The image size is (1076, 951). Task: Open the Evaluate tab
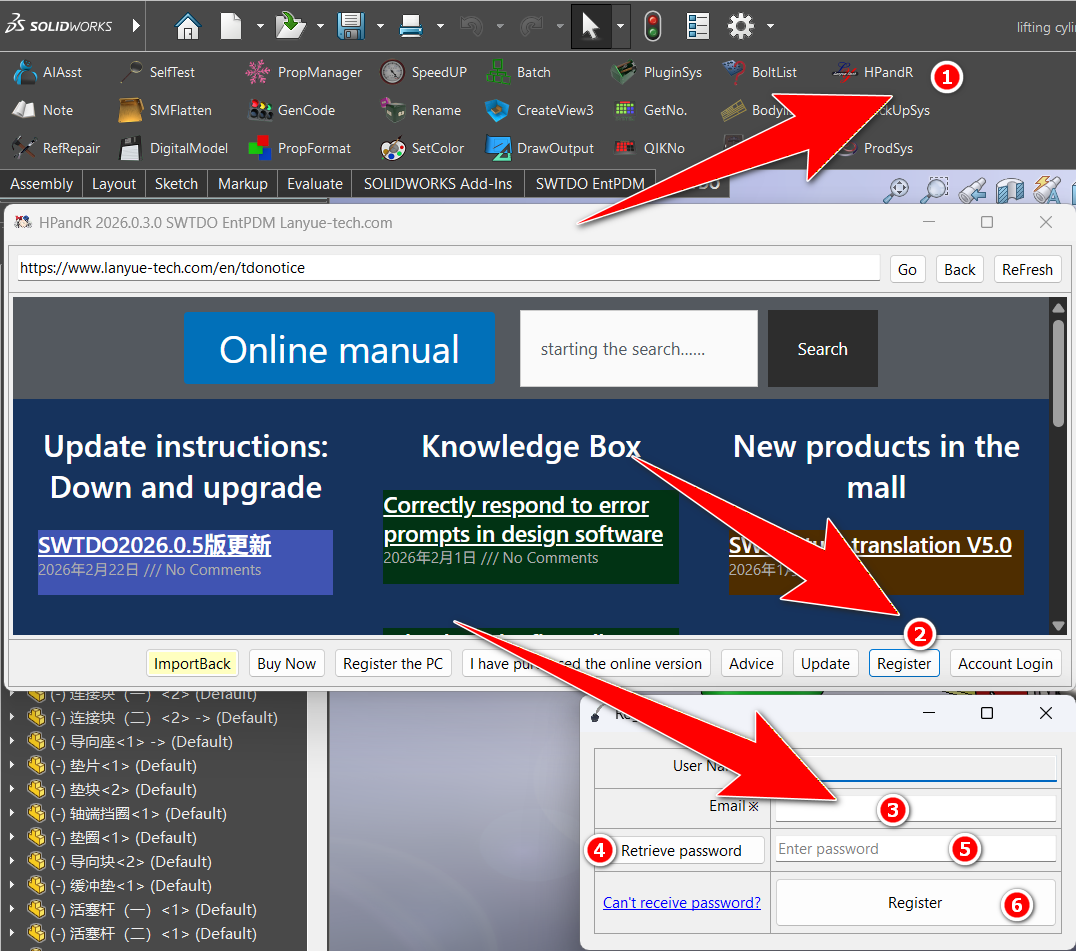pyautogui.click(x=314, y=184)
